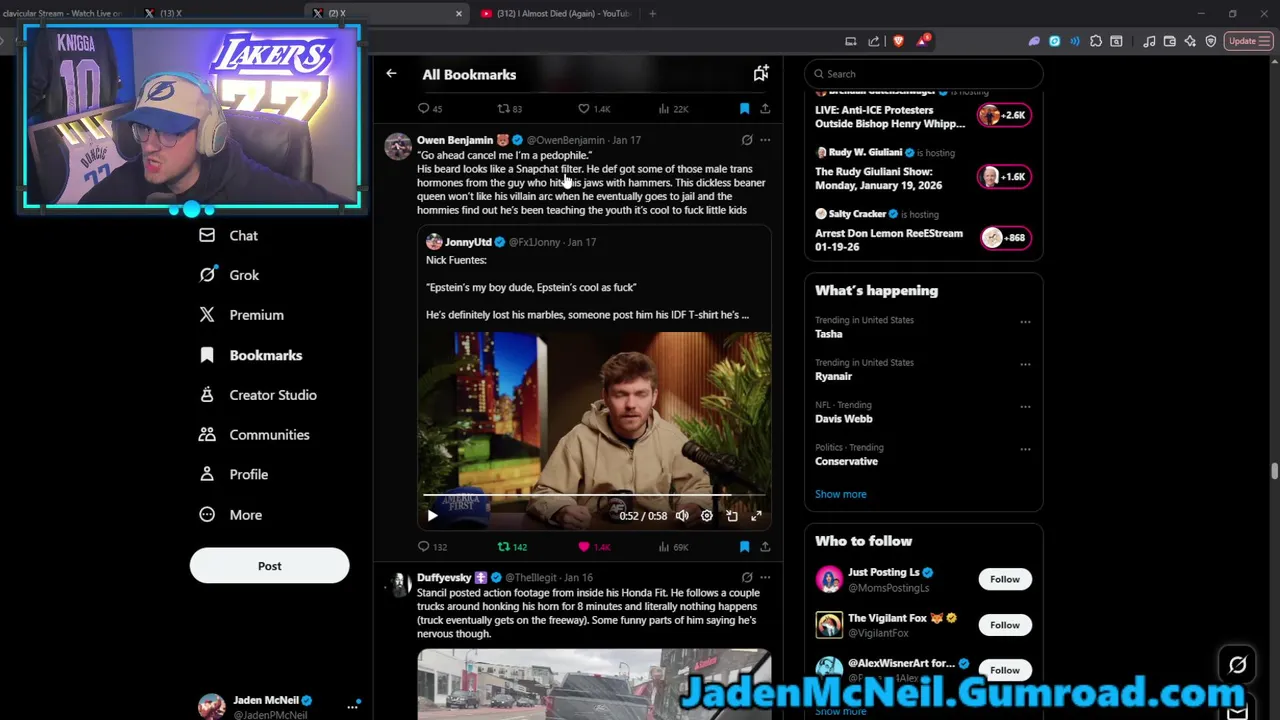Open video settings gear icon
This screenshot has width=1280, height=720.
(707, 516)
